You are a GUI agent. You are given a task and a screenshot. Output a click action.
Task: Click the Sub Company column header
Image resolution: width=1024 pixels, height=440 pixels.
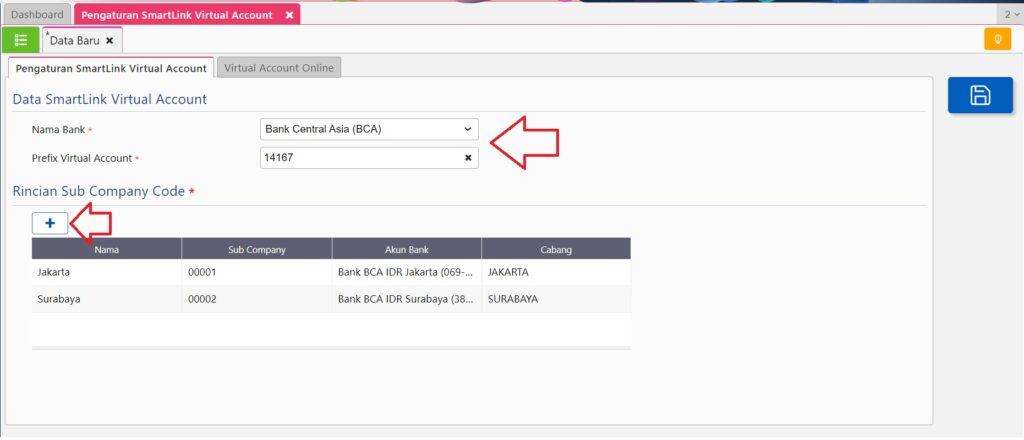tap(257, 249)
